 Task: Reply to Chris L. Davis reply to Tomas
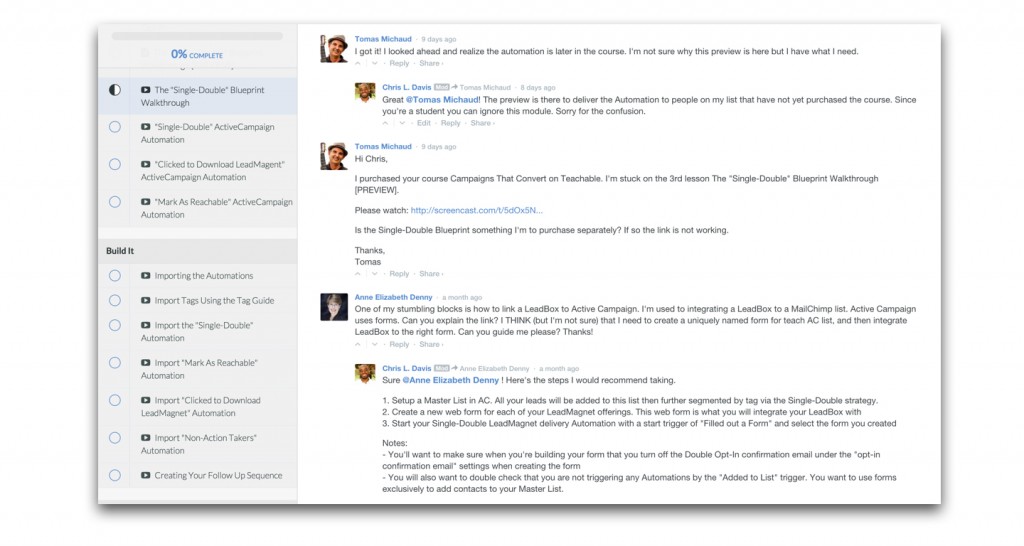[x=451, y=123]
